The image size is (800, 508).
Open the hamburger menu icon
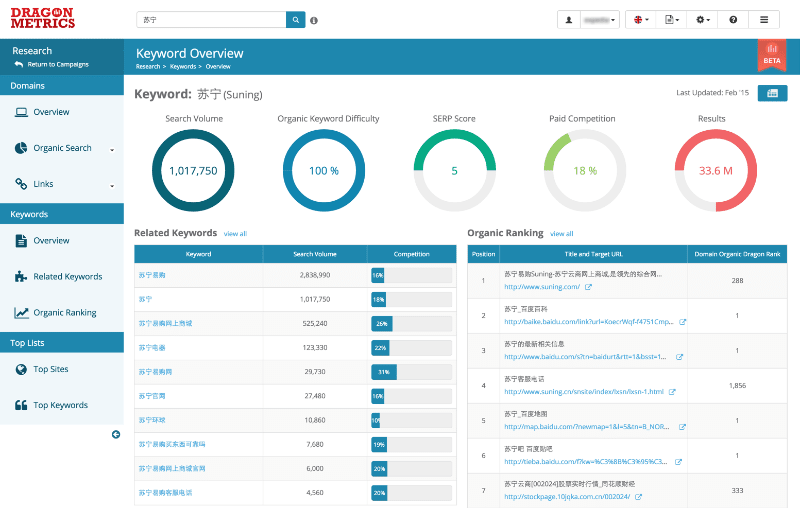(x=764, y=19)
